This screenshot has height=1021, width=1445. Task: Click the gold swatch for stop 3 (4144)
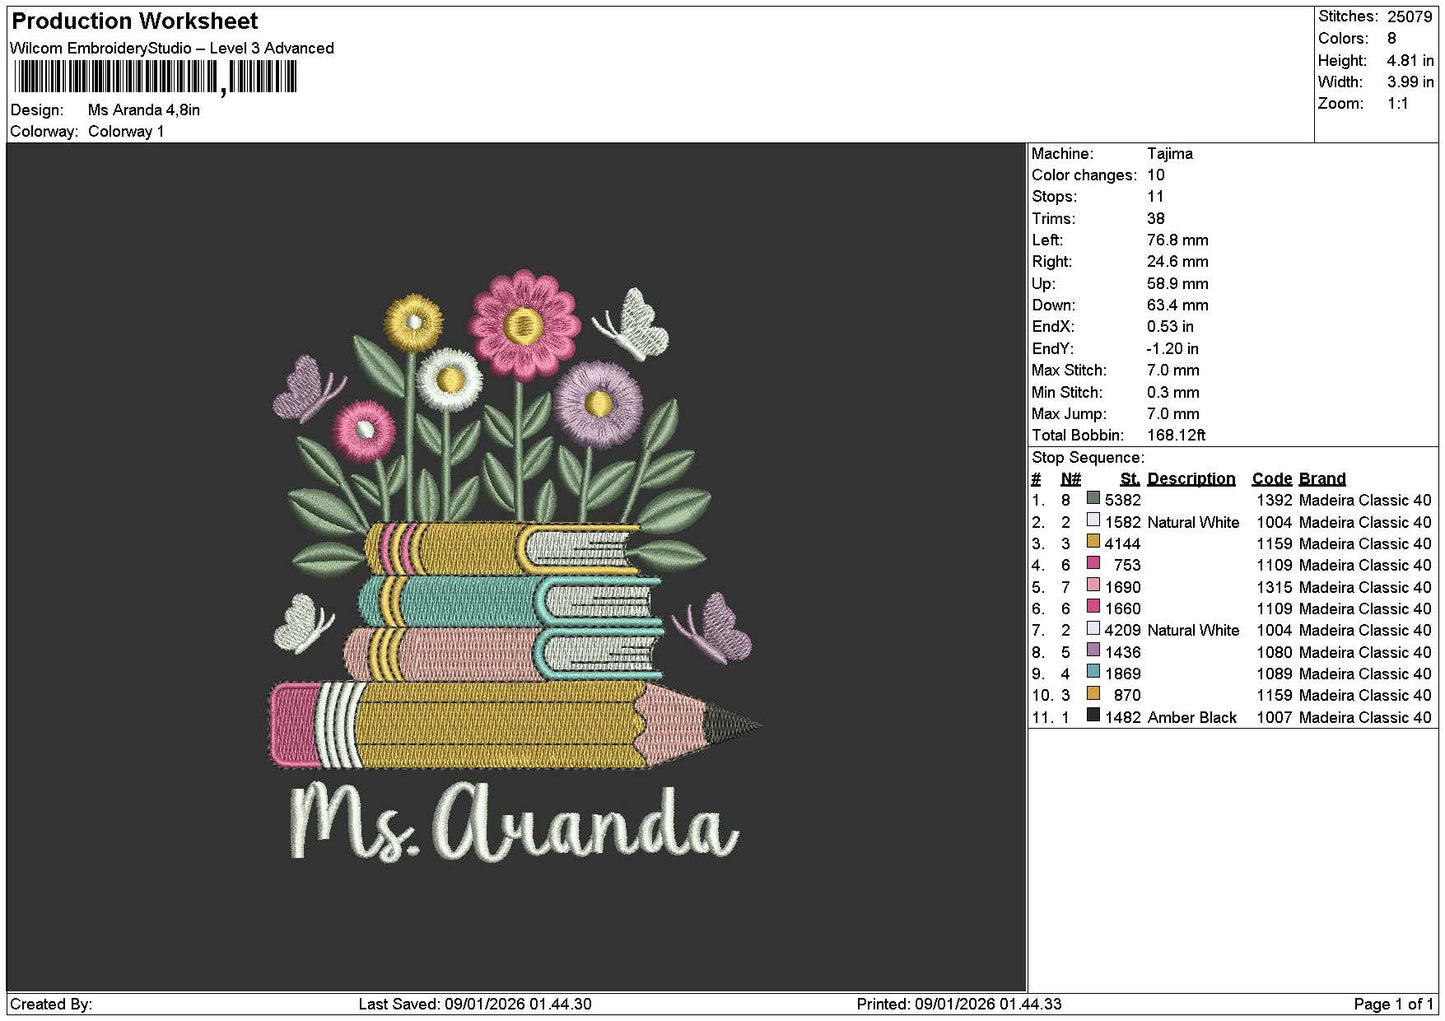pyautogui.click(x=1093, y=542)
